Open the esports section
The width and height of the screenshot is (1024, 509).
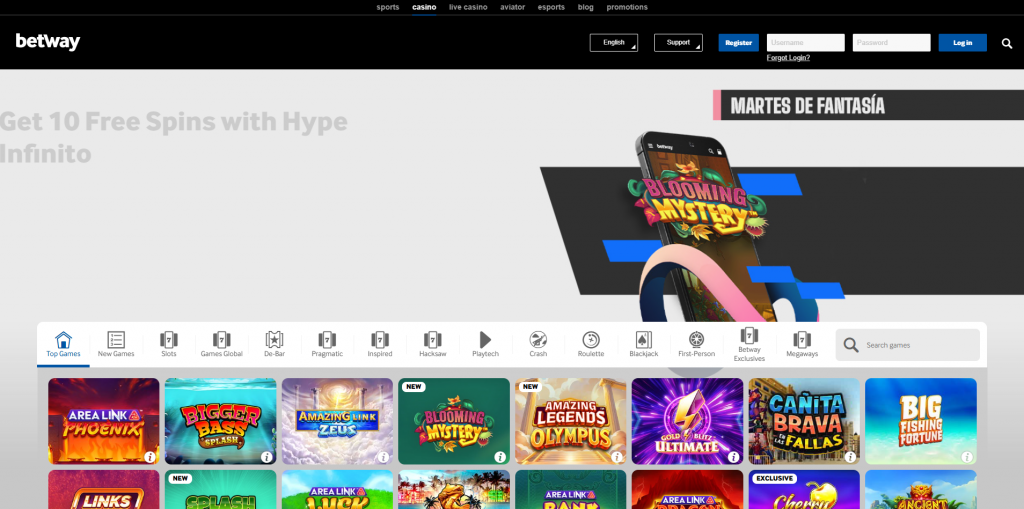point(551,7)
